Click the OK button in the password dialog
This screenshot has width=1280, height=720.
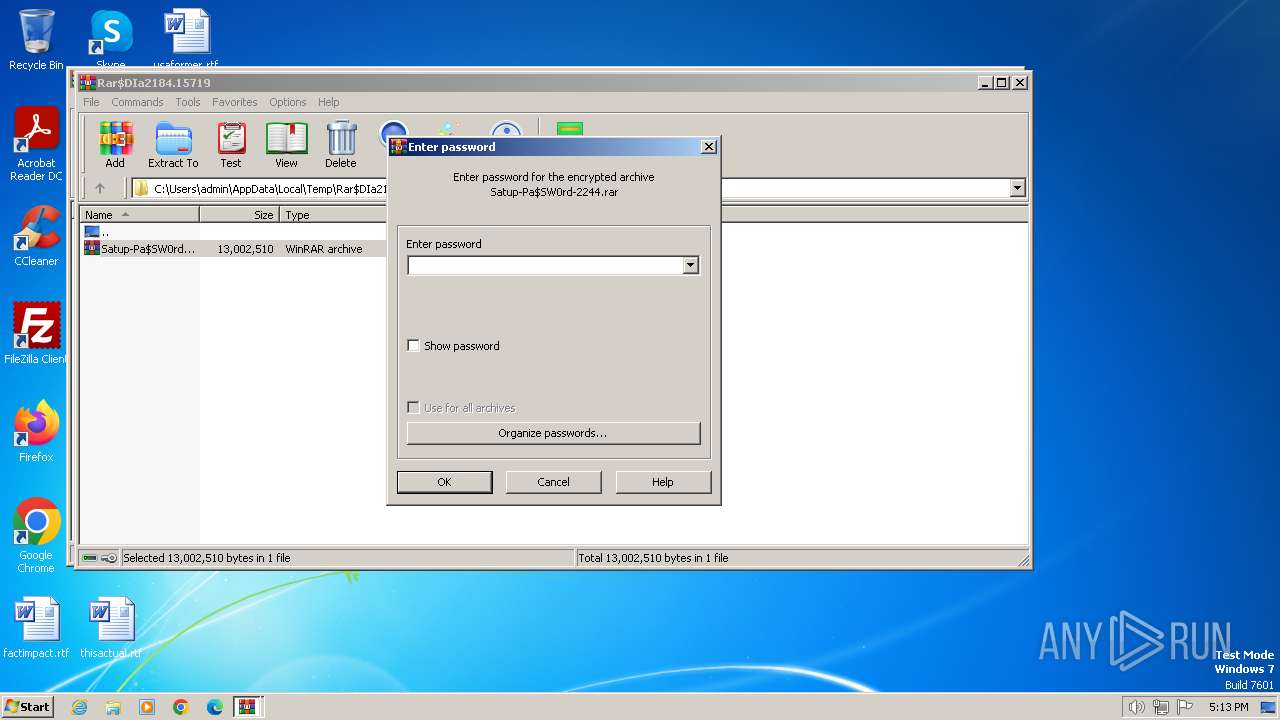point(444,482)
